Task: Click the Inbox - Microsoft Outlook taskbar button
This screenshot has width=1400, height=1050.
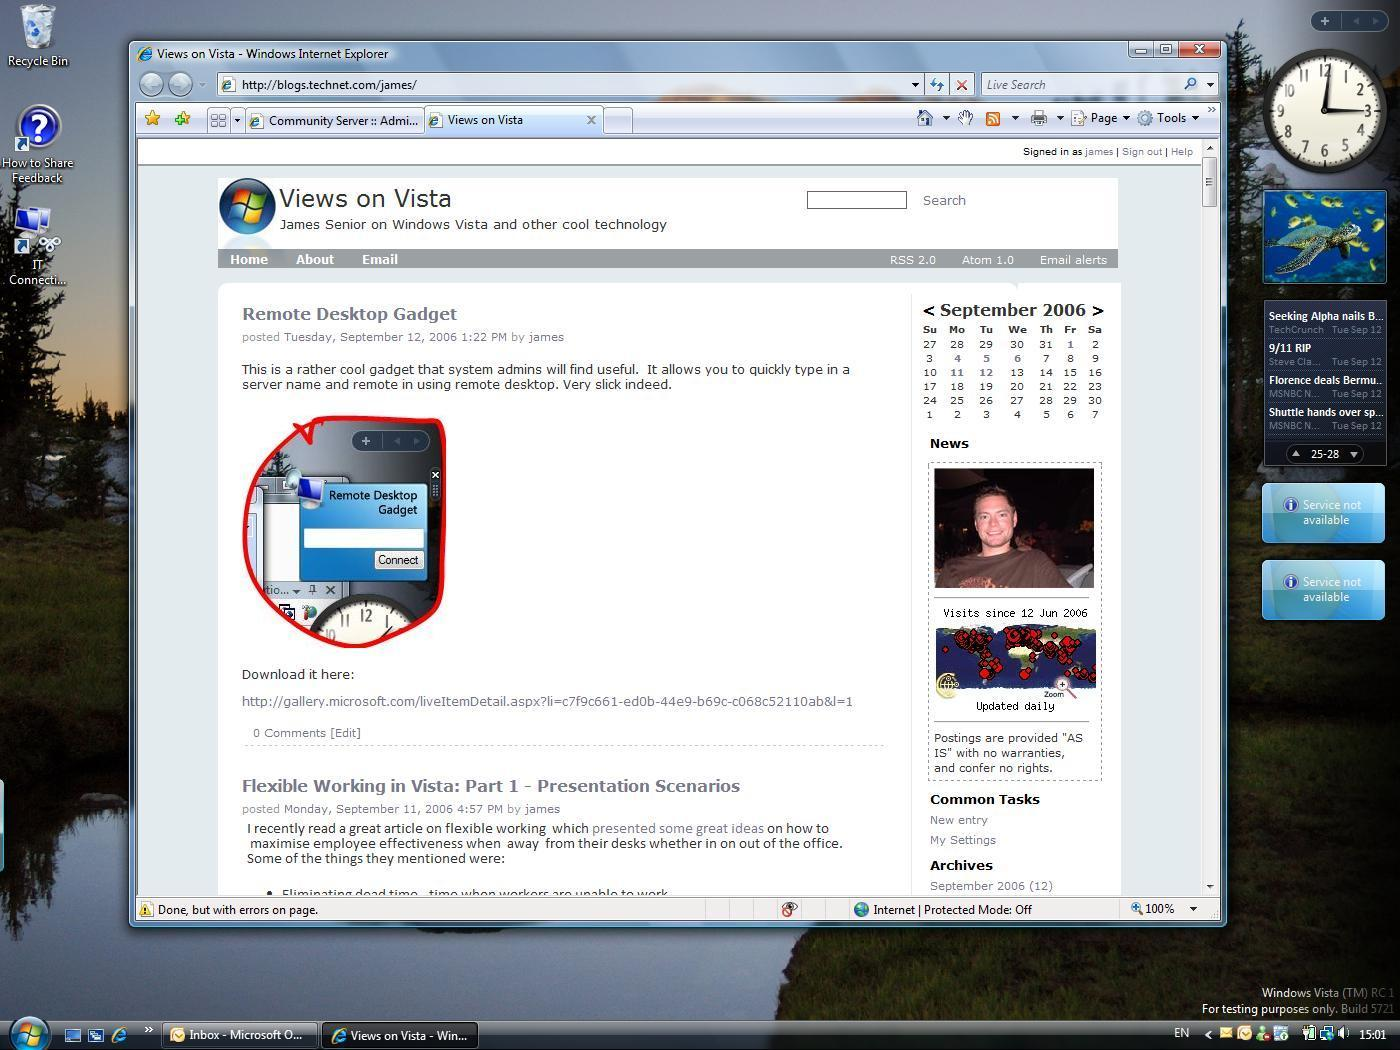Action: pos(240,1035)
